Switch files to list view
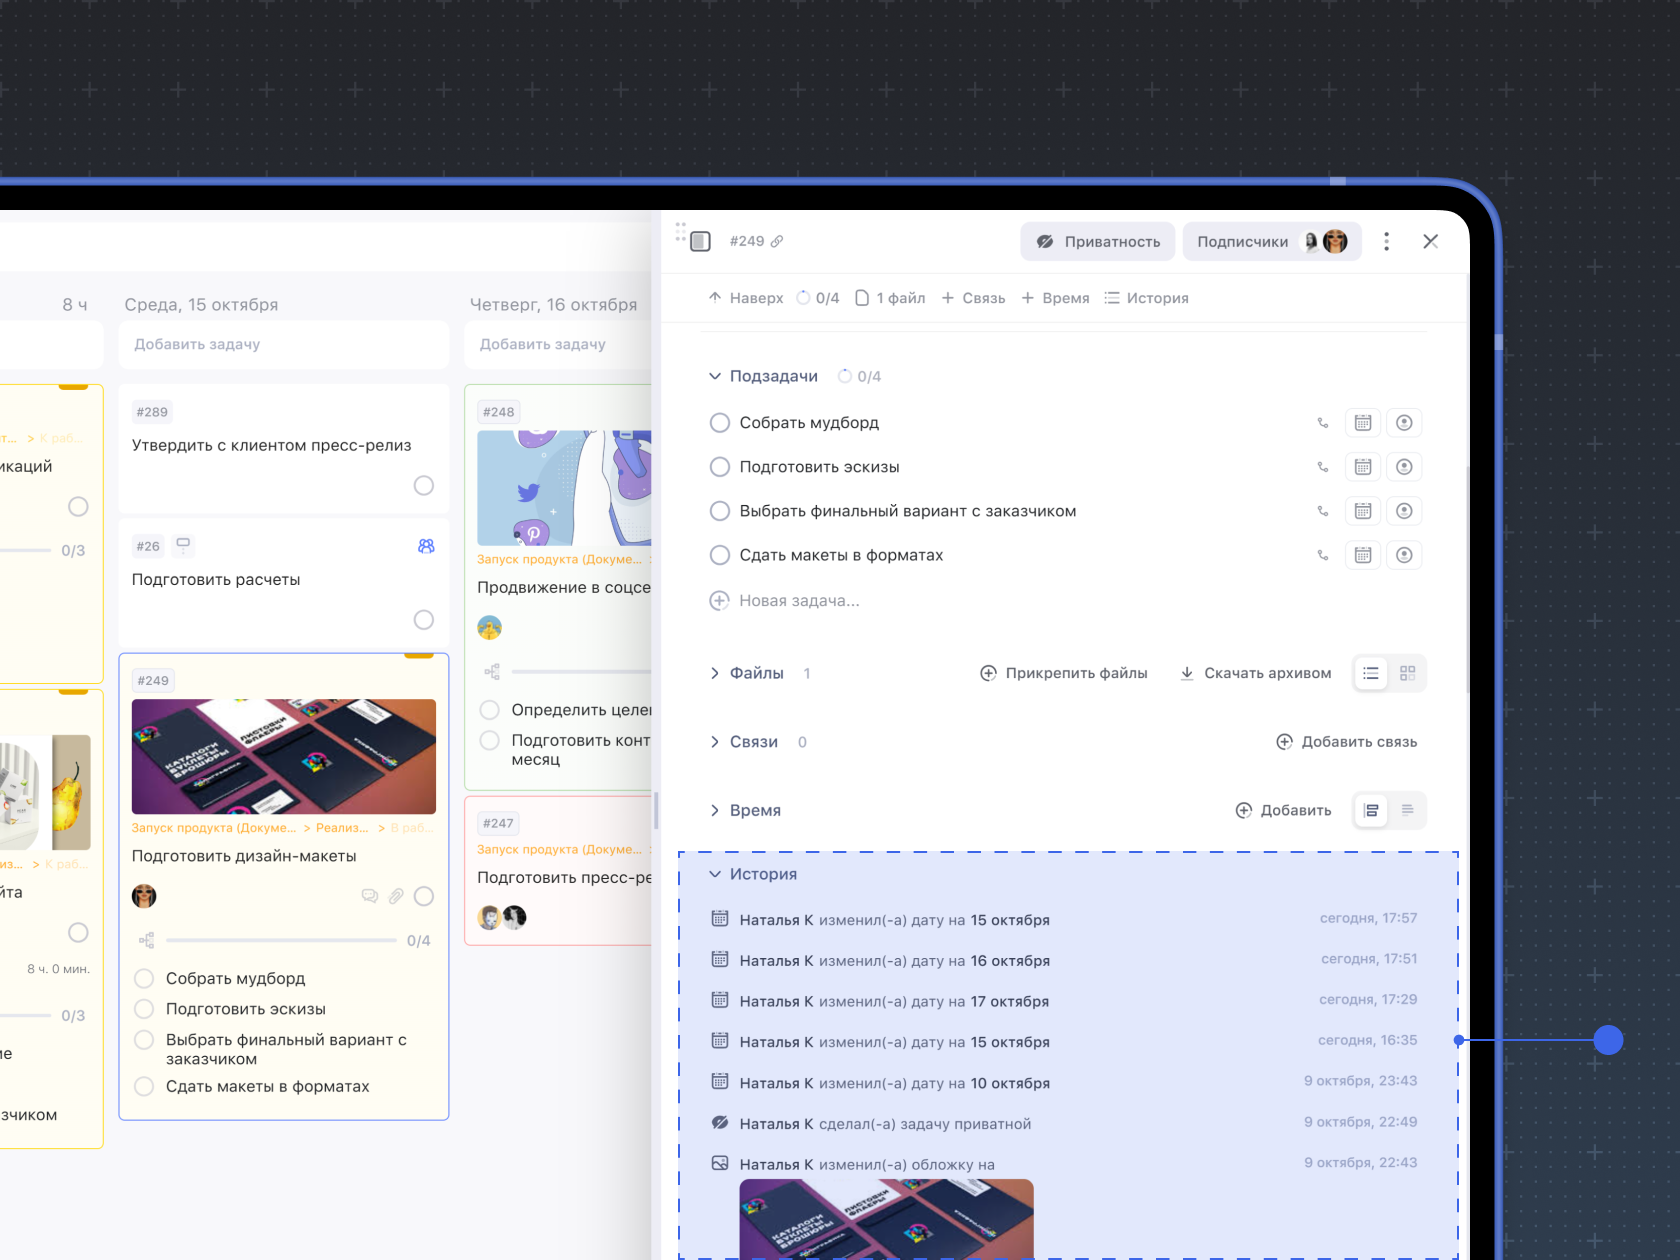The width and height of the screenshot is (1680, 1260). (x=1371, y=674)
